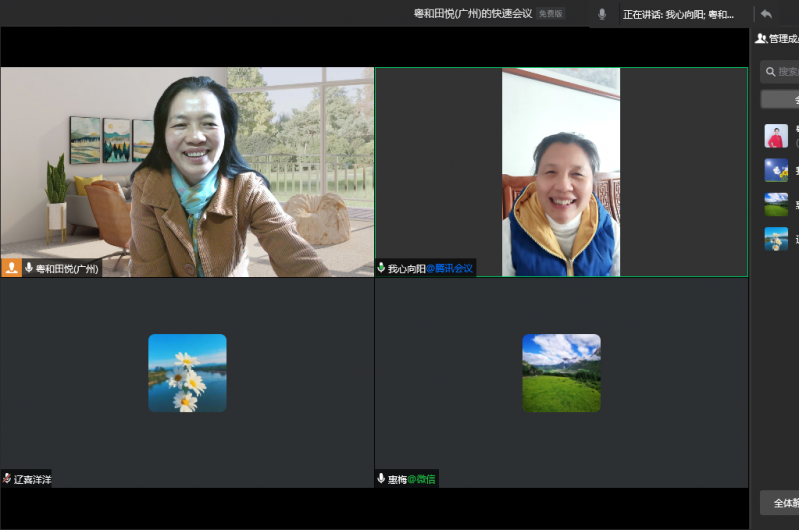This screenshot has width=799, height=530.
Task: Click the 全体 button at panel bottom
Action: pyautogui.click(x=781, y=502)
